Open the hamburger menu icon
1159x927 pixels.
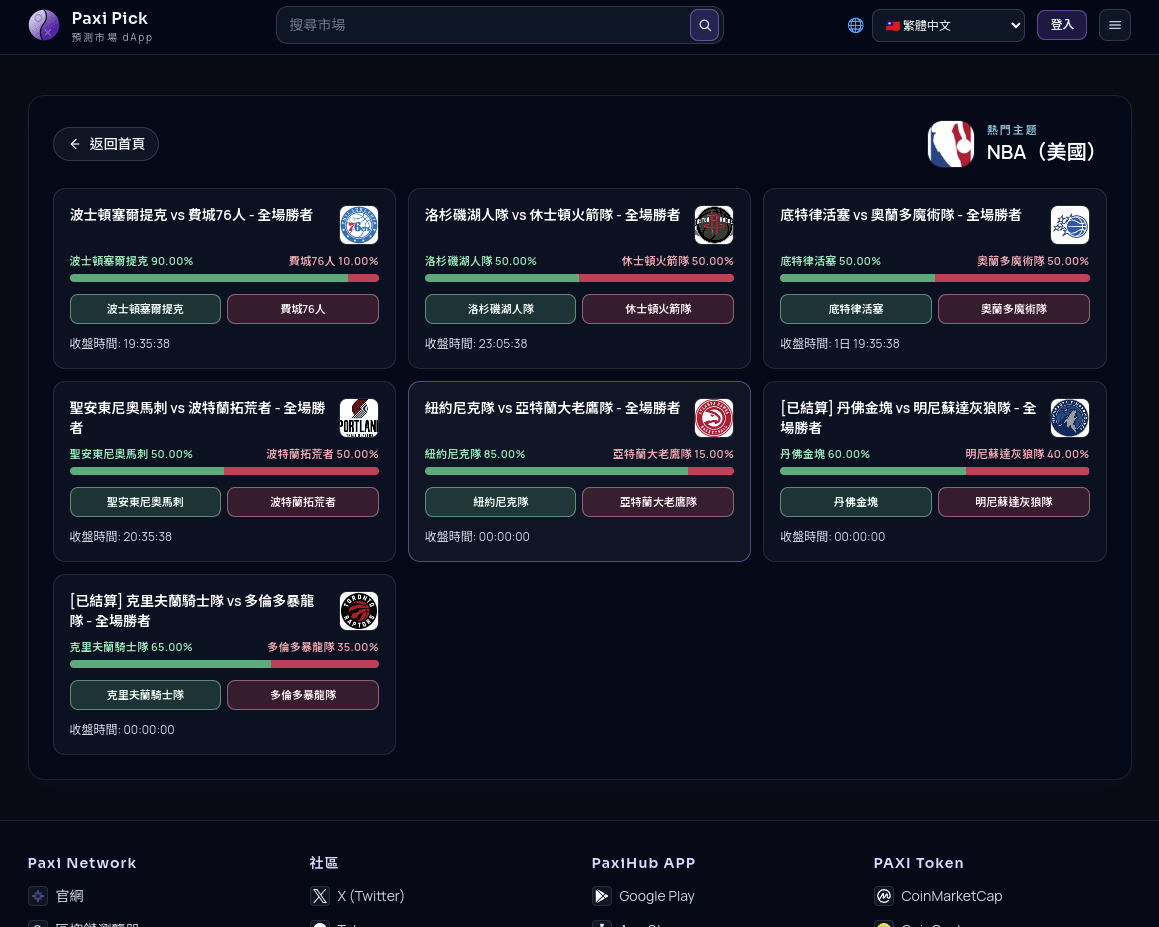pos(1115,25)
